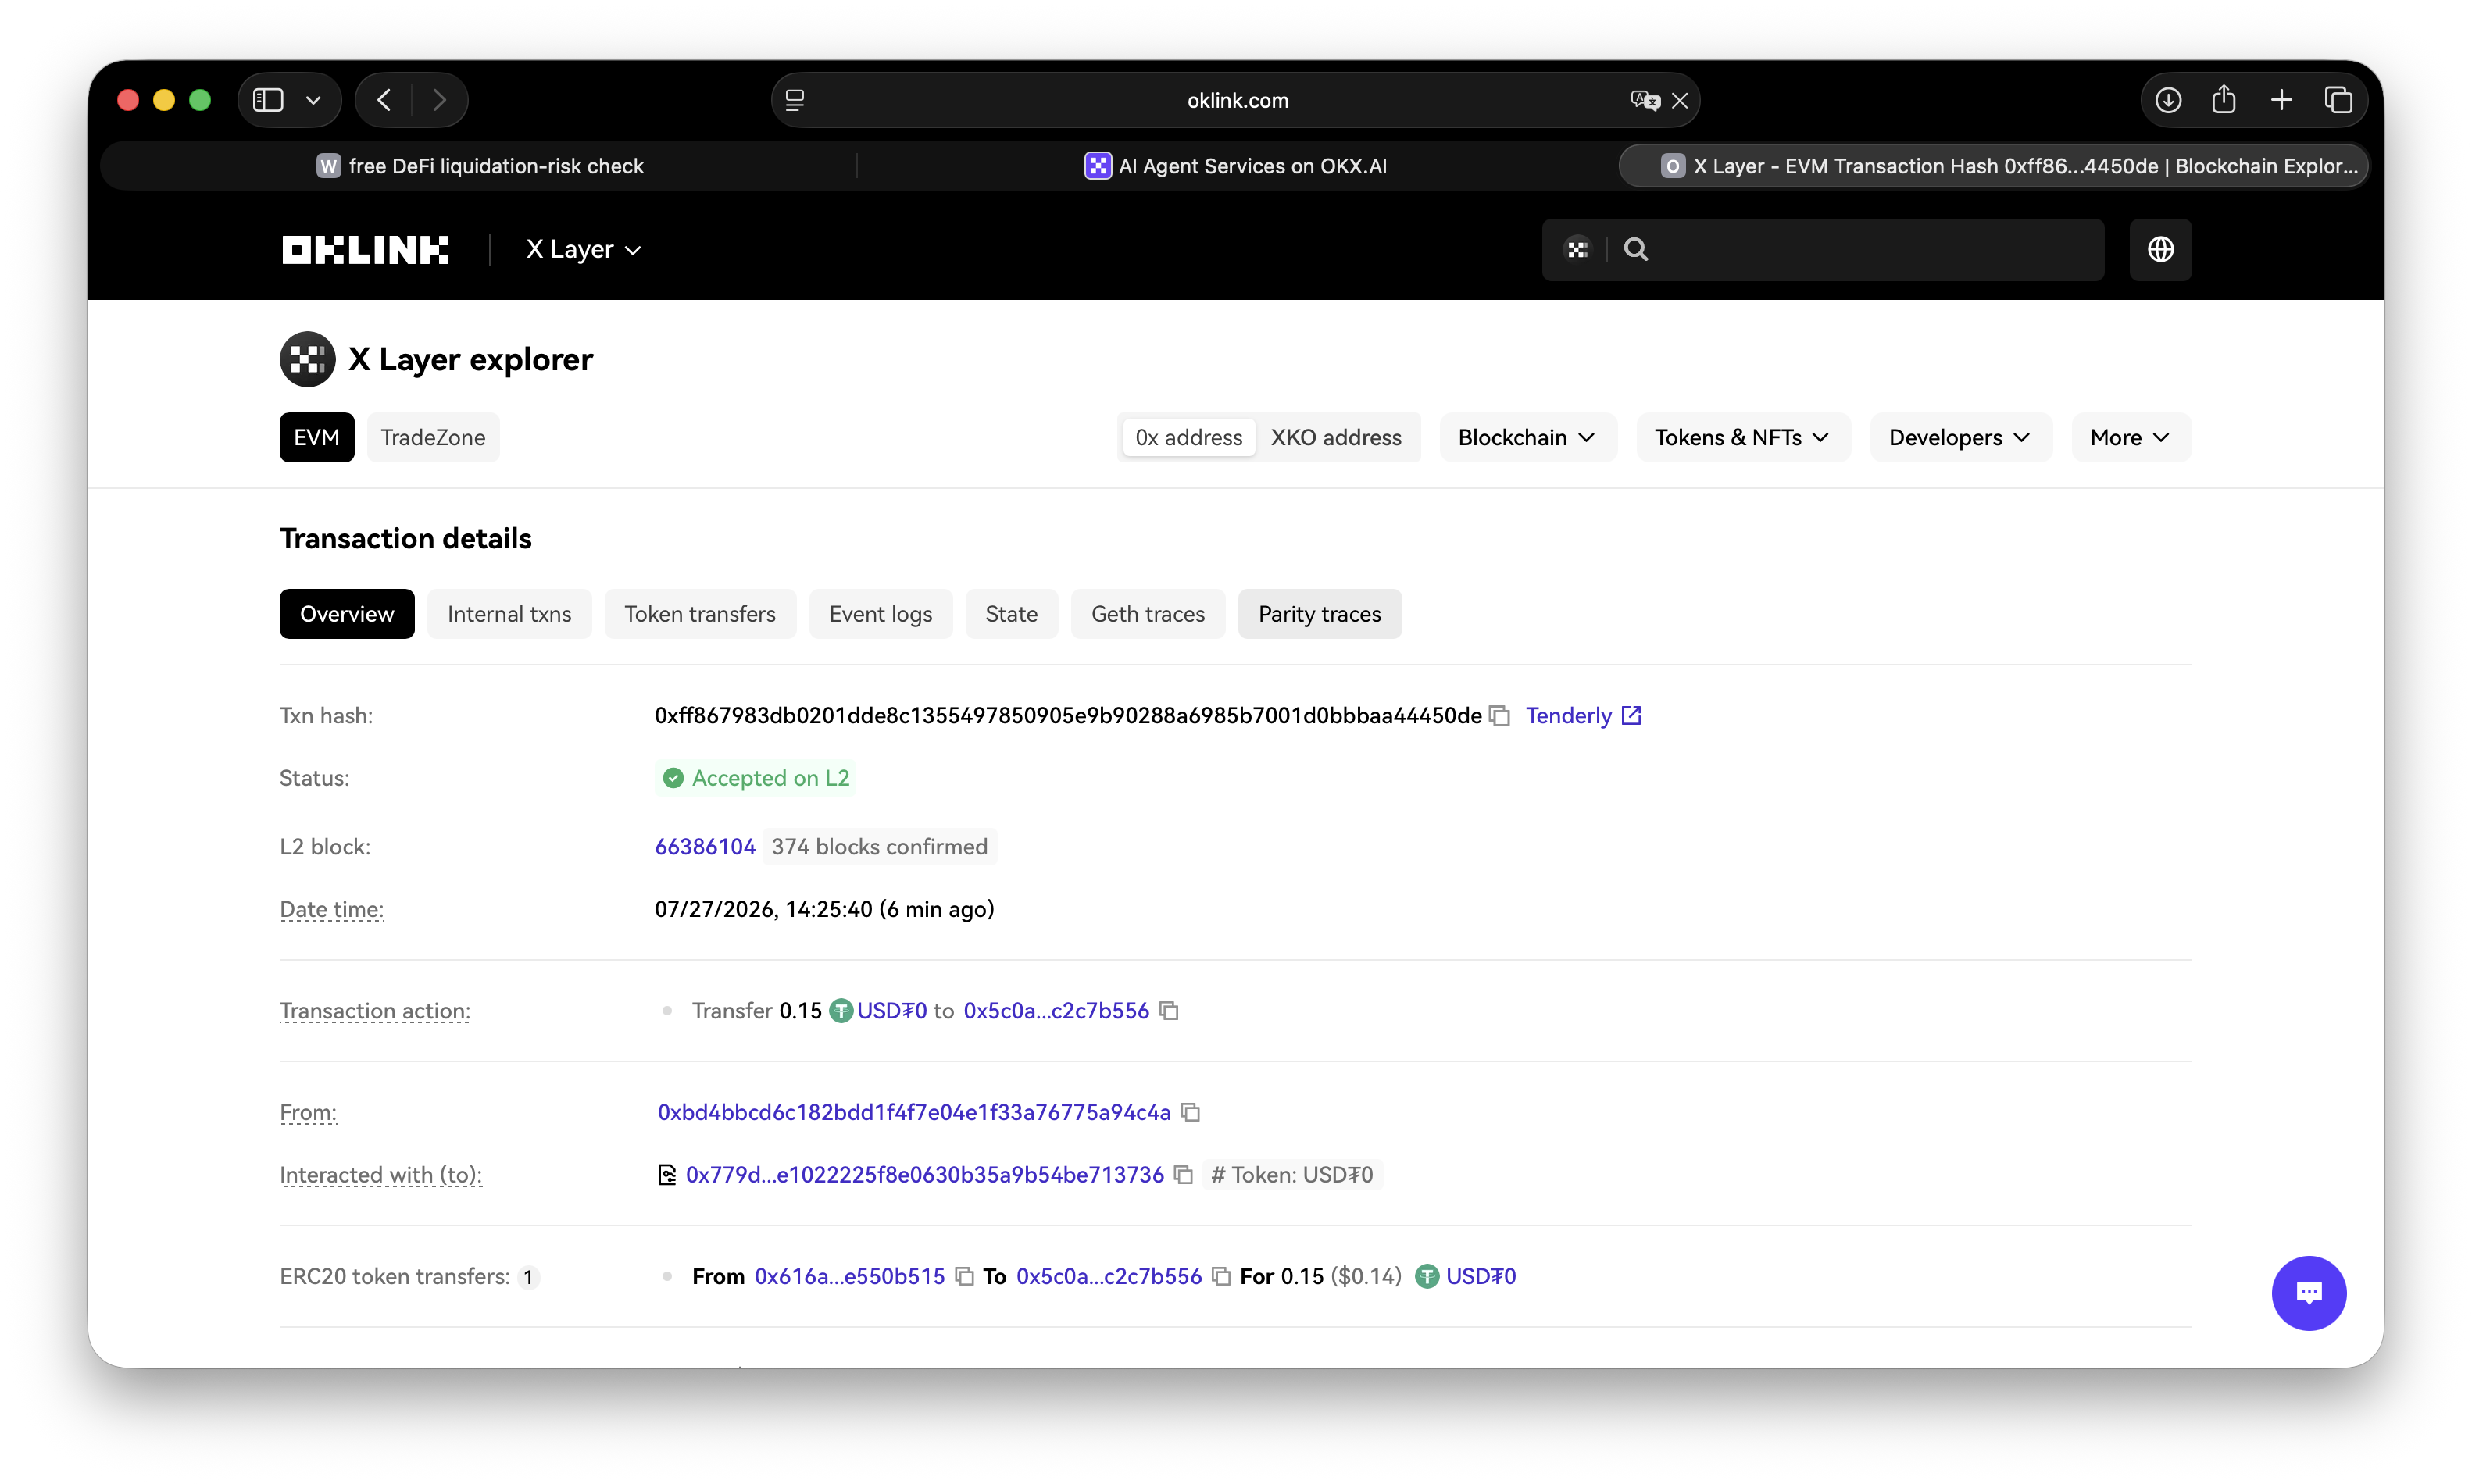Focus the oklink.com address bar
The height and width of the screenshot is (1484, 2472).
1236,100
